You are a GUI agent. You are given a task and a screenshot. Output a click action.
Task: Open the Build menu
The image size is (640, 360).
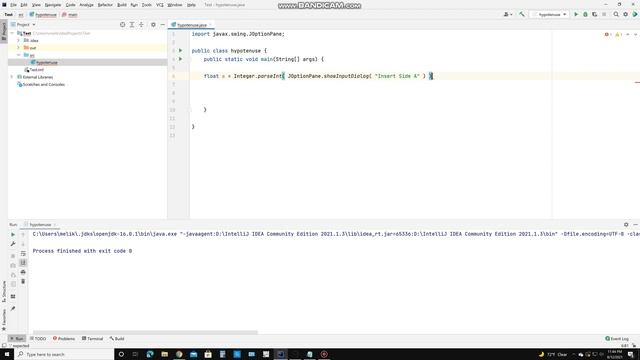122,5
